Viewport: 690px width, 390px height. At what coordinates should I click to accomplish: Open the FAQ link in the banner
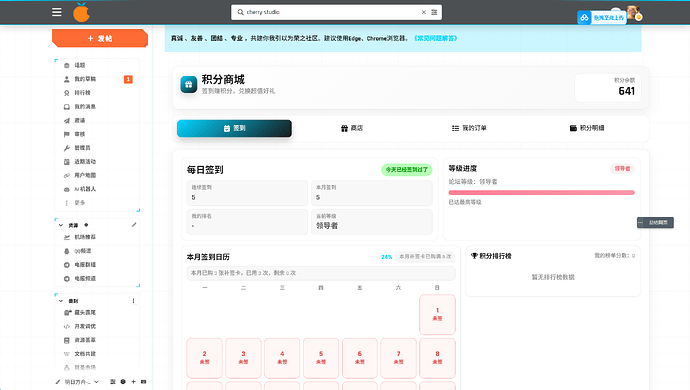coord(435,38)
